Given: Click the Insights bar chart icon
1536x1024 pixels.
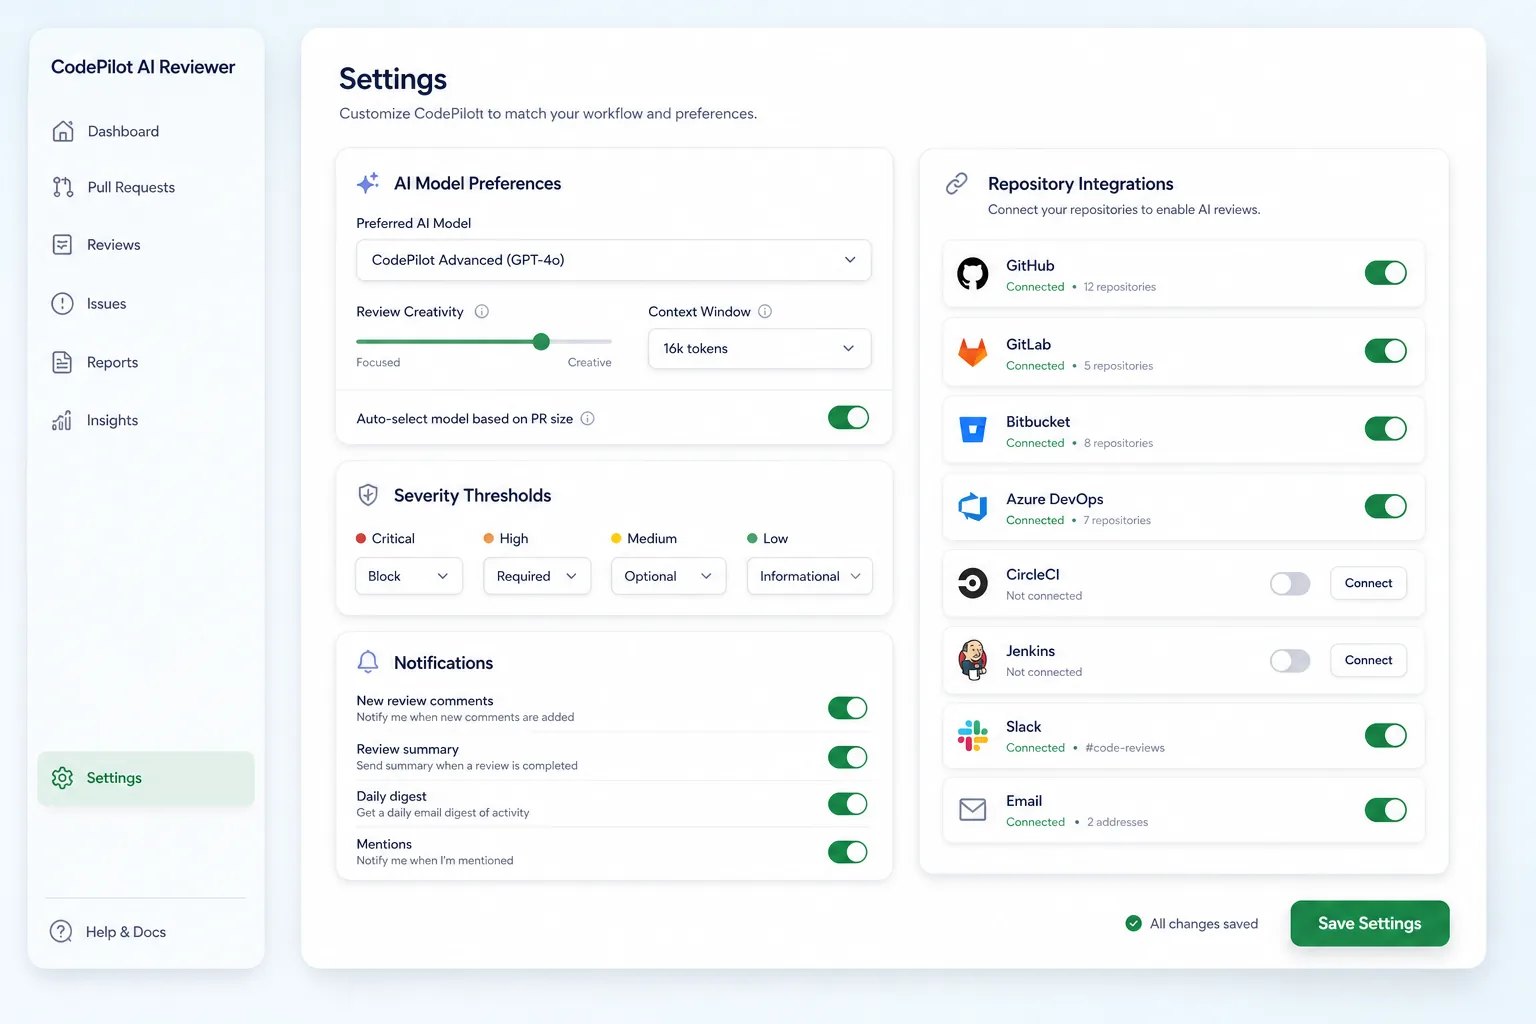Looking at the screenshot, I should [62, 420].
